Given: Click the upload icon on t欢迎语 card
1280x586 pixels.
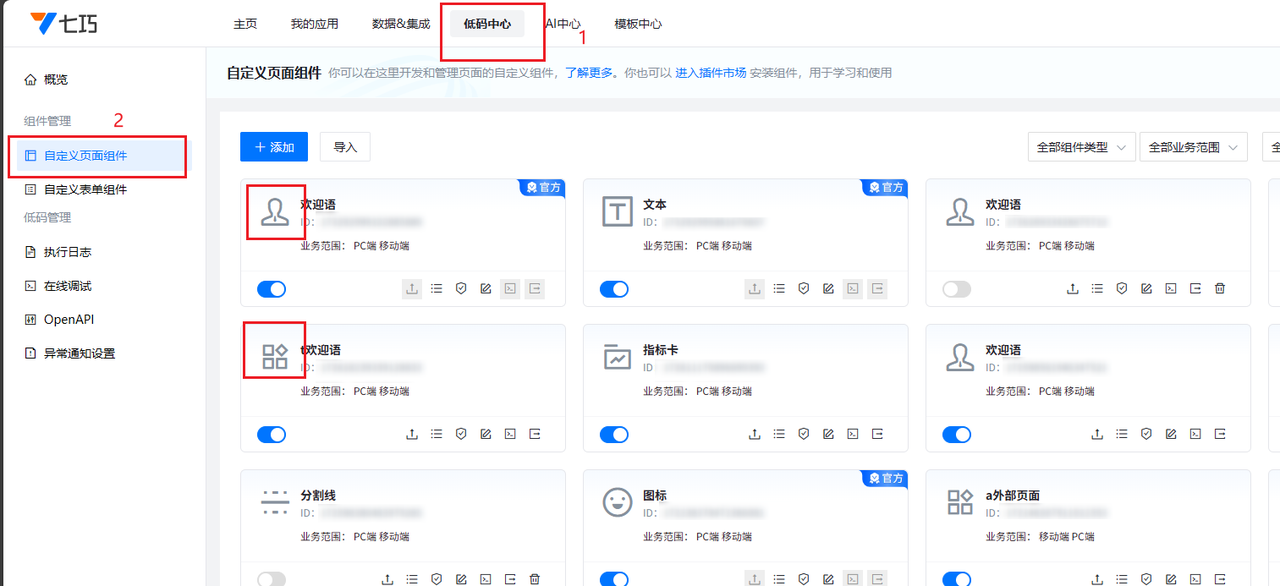Looking at the screenshot, I should point(412,435).
